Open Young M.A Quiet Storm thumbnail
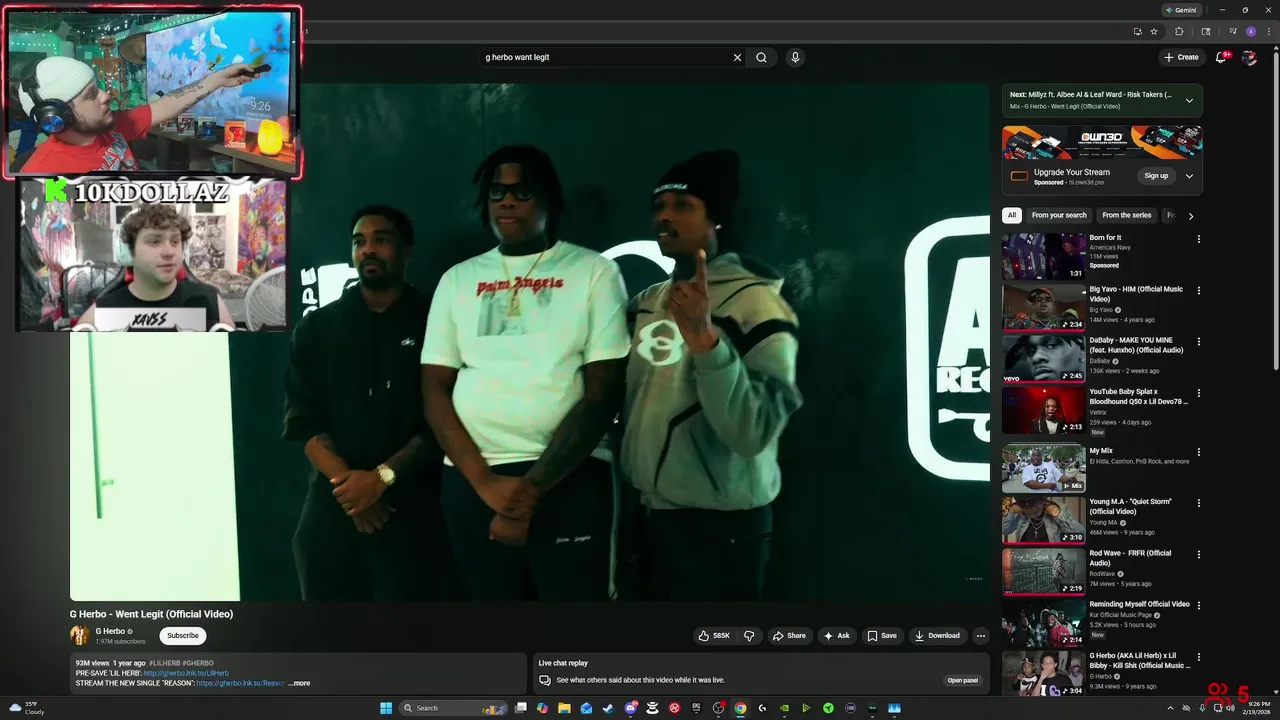1280x720 pixels. [1044, 520]
